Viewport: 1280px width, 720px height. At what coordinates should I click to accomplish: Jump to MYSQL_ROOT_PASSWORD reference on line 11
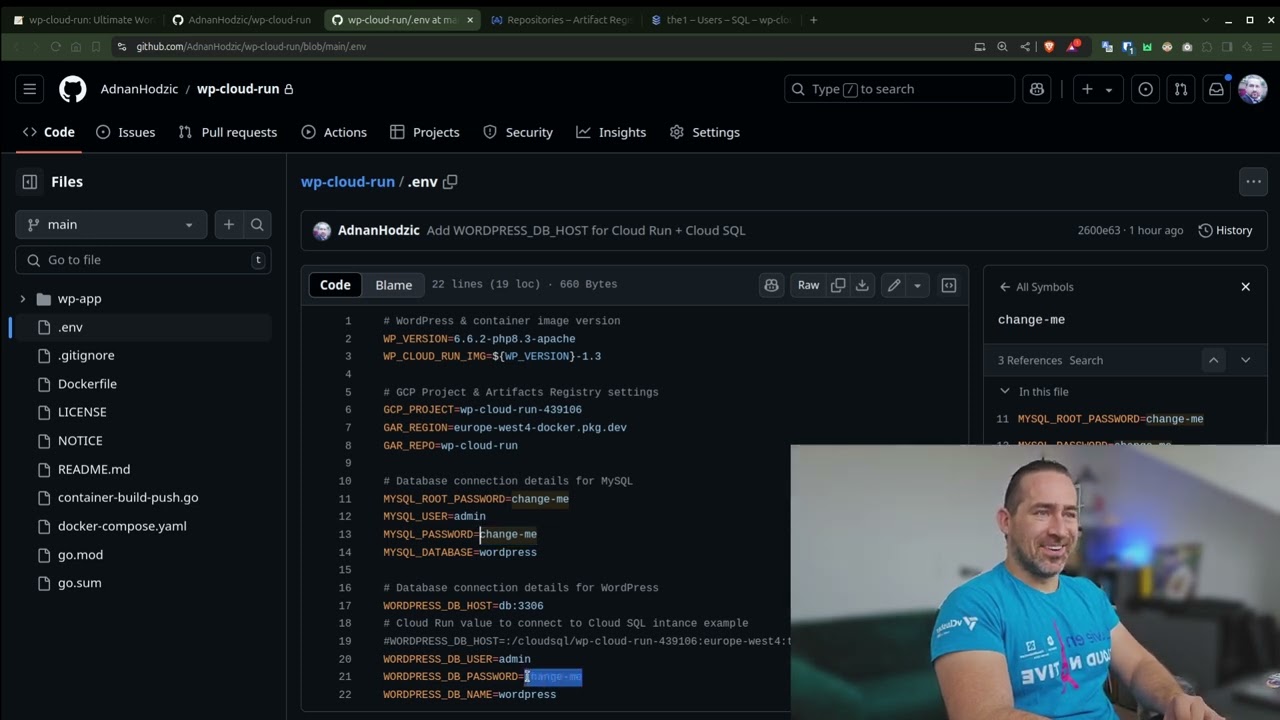1110,419
